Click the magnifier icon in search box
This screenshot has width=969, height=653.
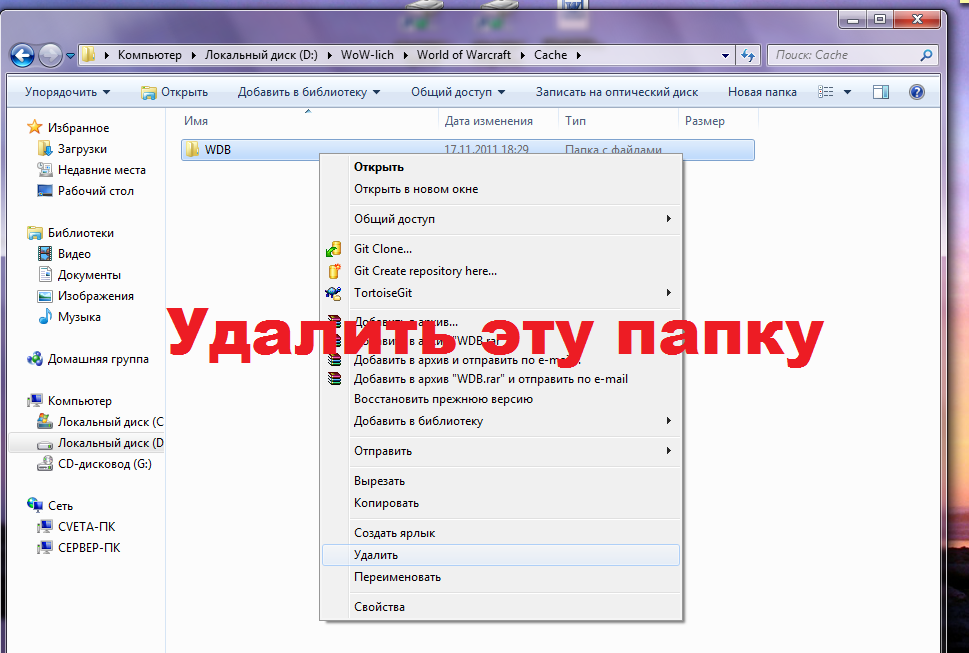point(926,55)
